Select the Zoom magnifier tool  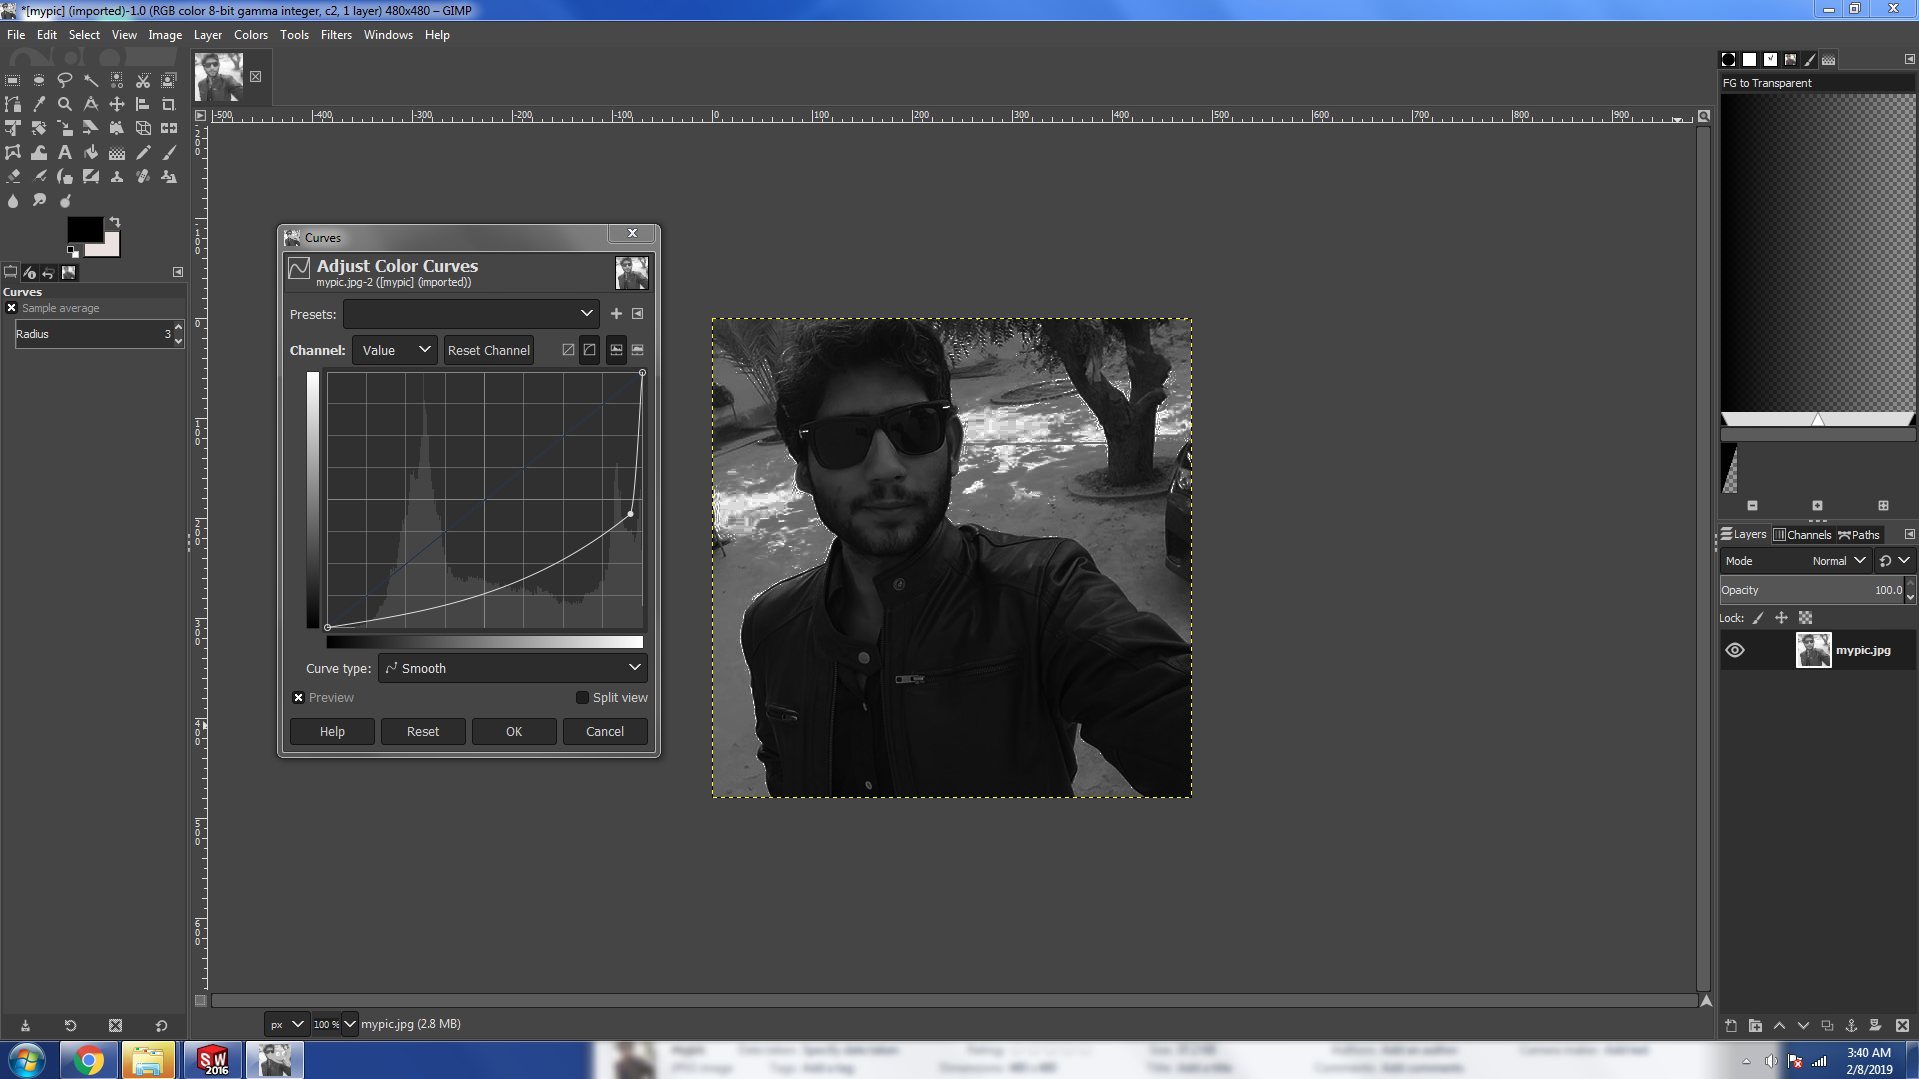[65, 104]
